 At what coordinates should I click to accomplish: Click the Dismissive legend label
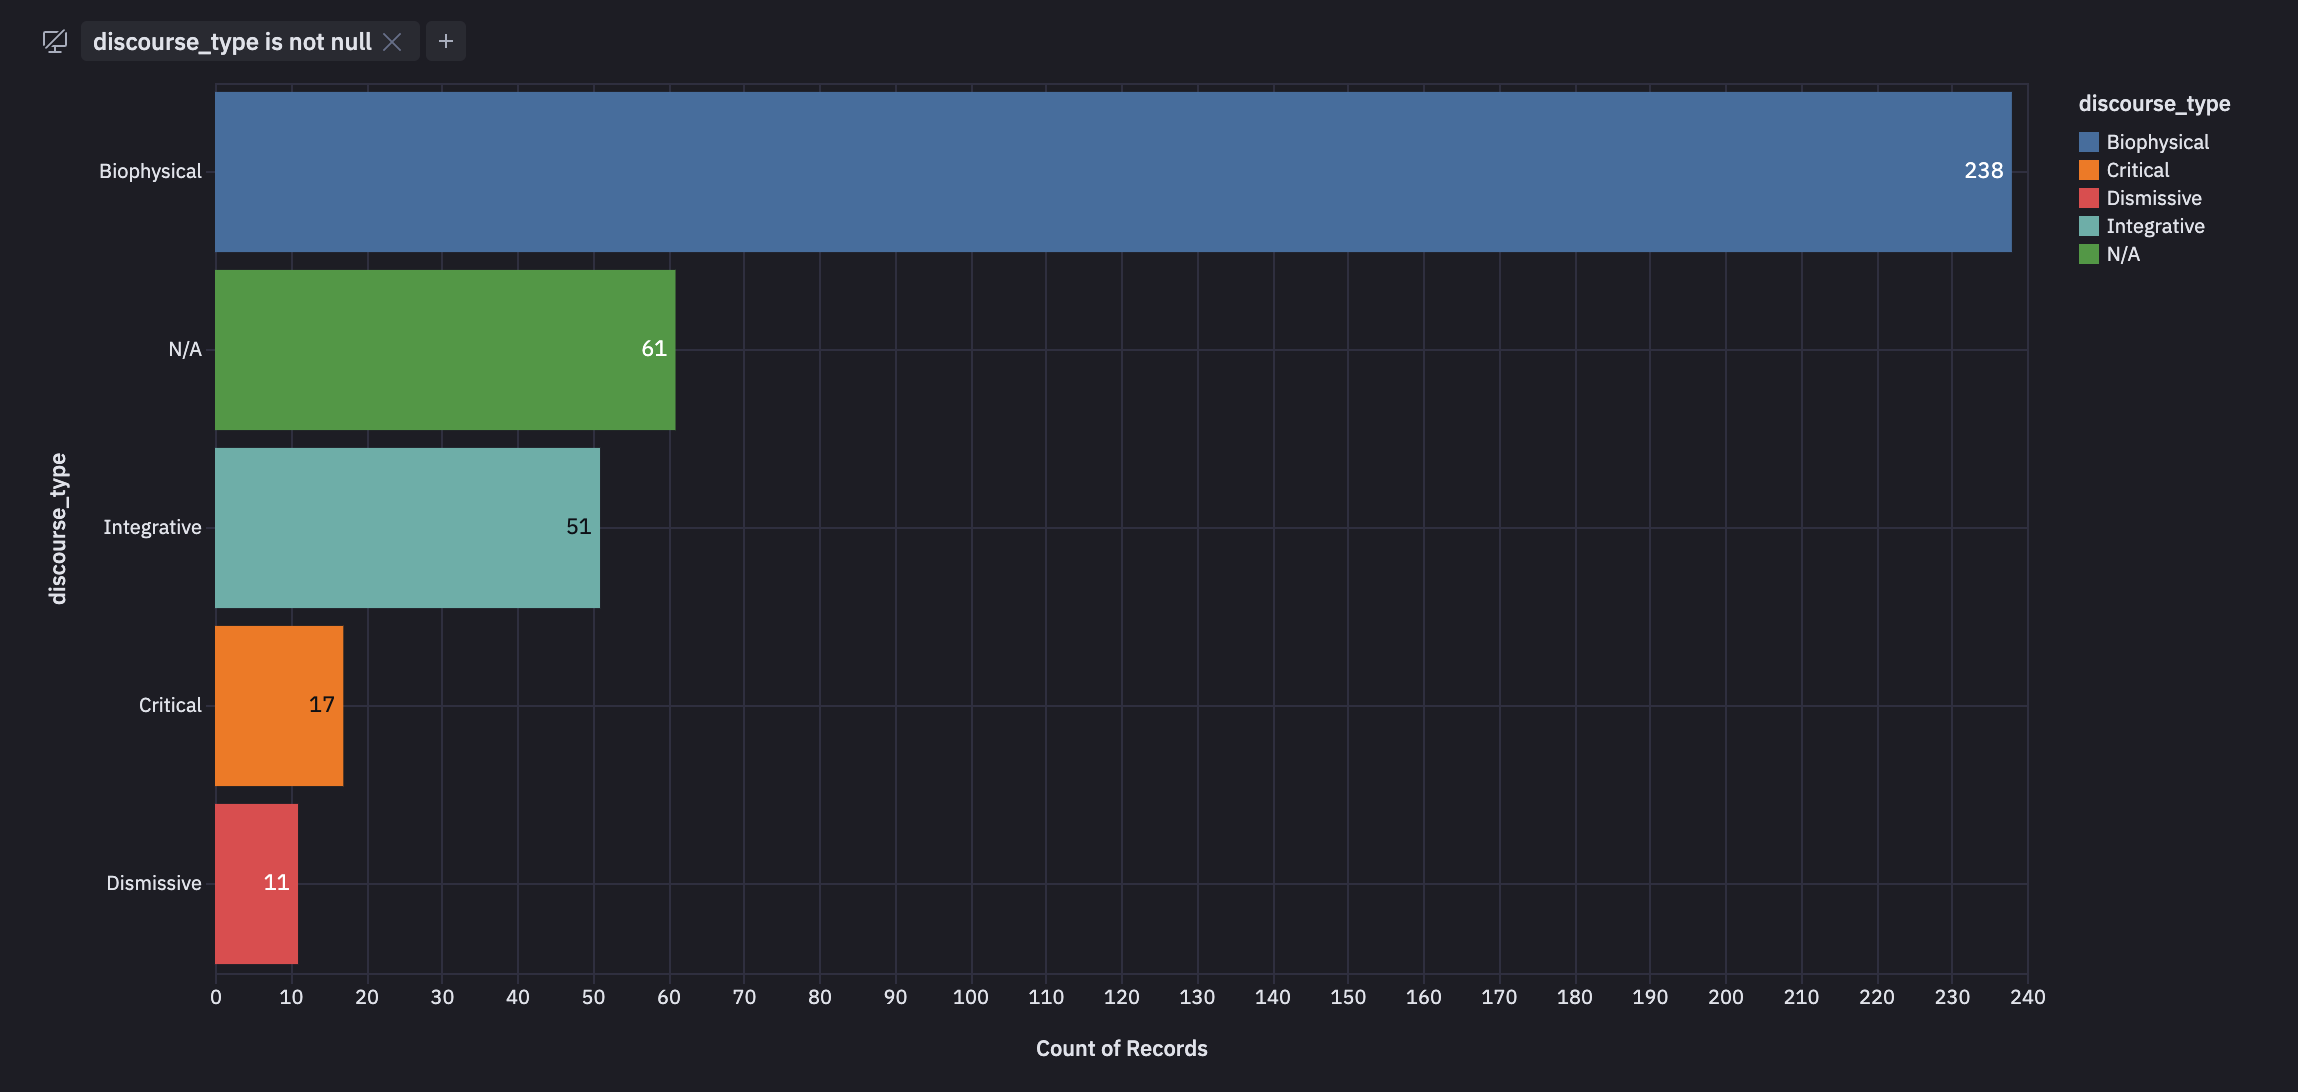2153,198
